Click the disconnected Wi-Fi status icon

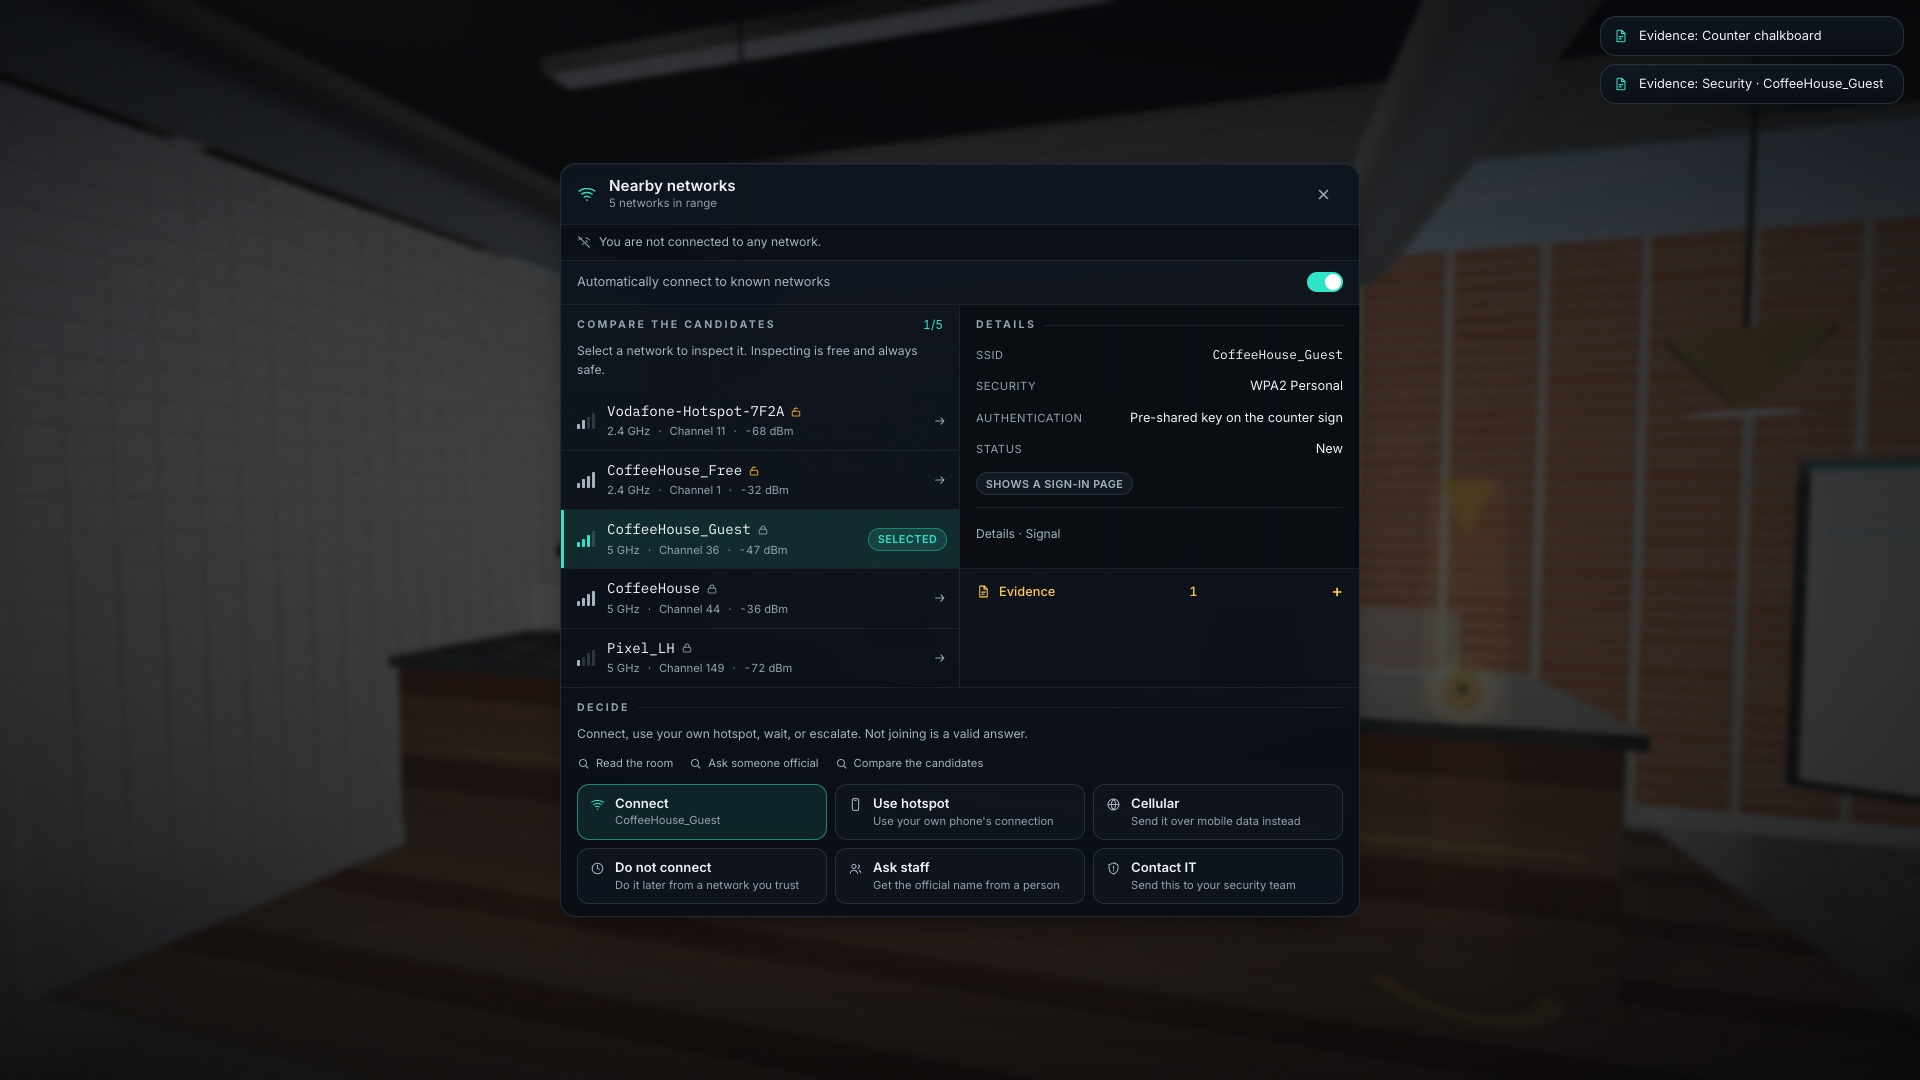[x=584, y=242]
